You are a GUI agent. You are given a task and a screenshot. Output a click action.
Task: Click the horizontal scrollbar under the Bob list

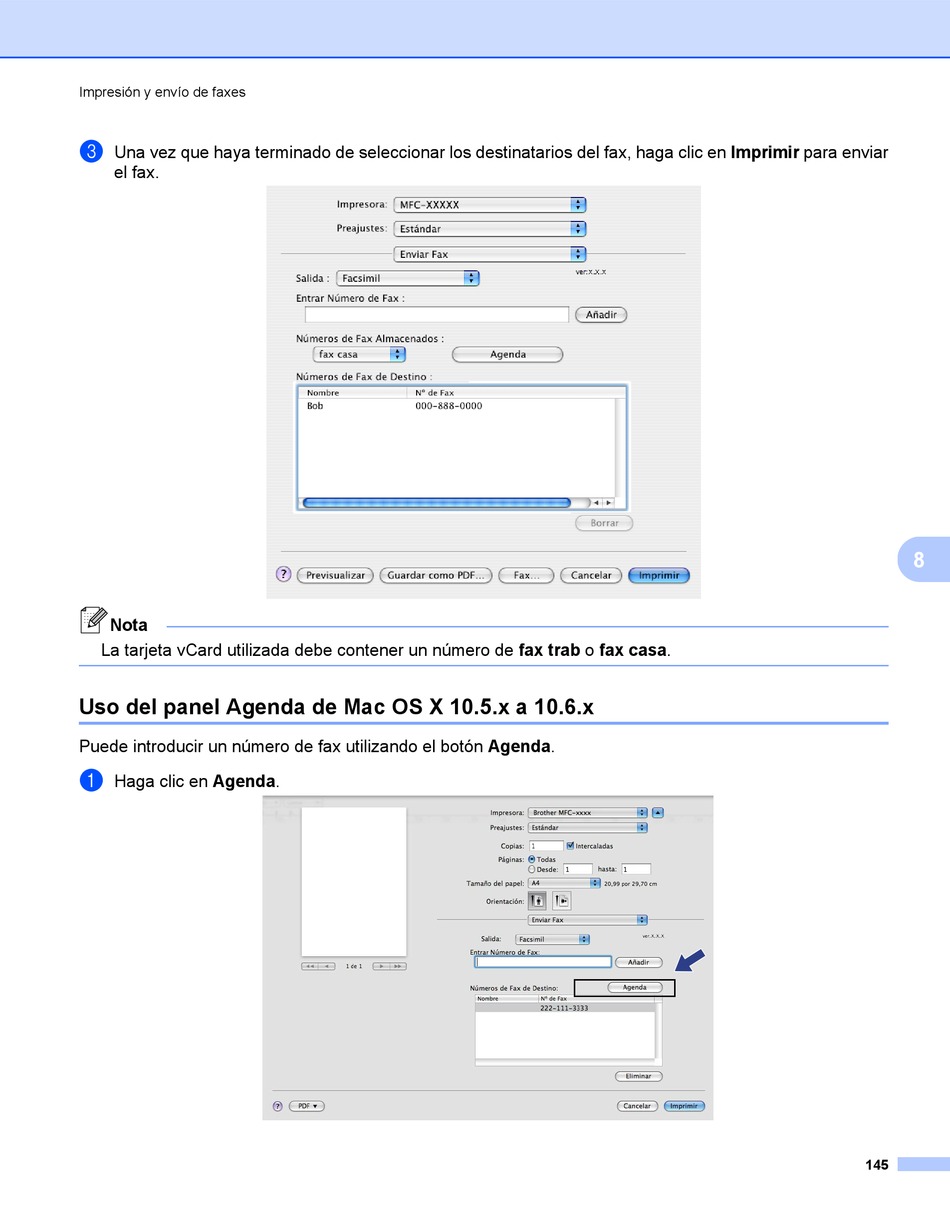[x=436, y=503]
